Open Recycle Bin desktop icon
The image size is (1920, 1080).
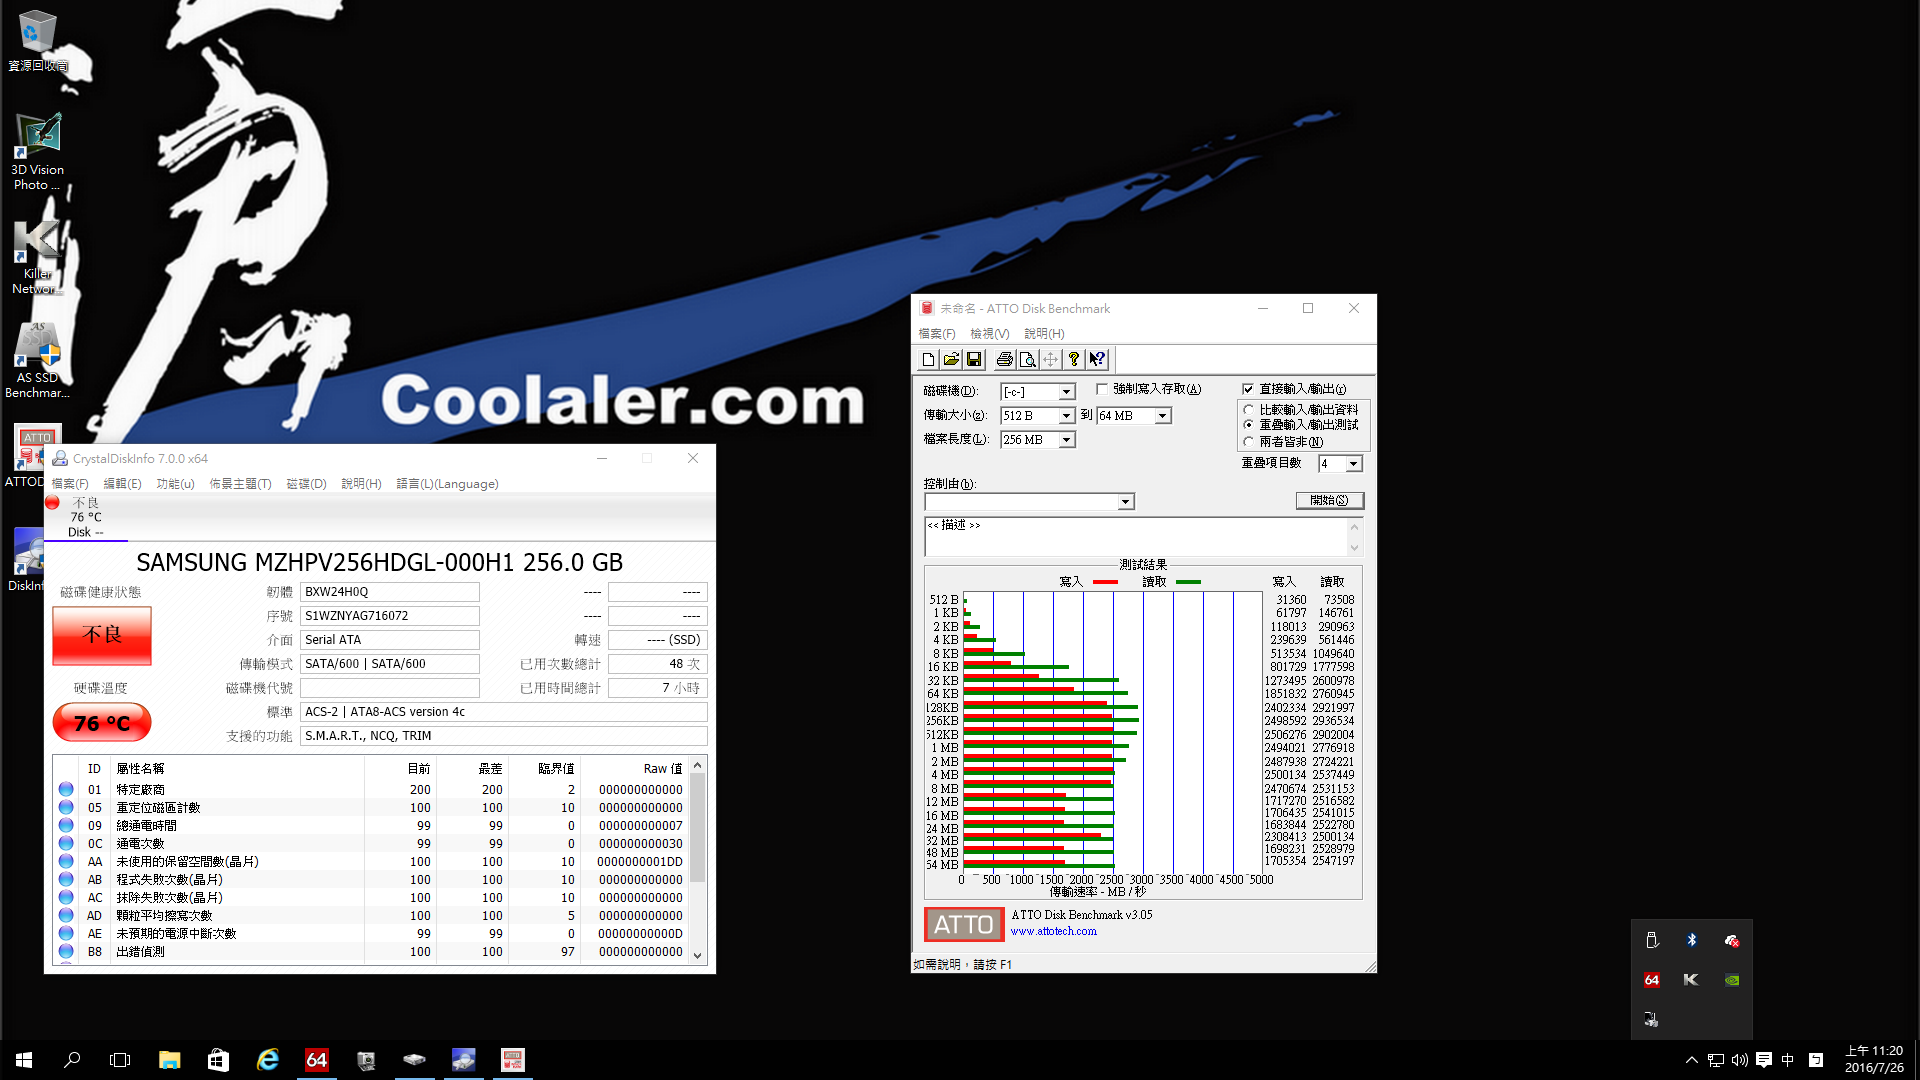click(x=37, y=40)
